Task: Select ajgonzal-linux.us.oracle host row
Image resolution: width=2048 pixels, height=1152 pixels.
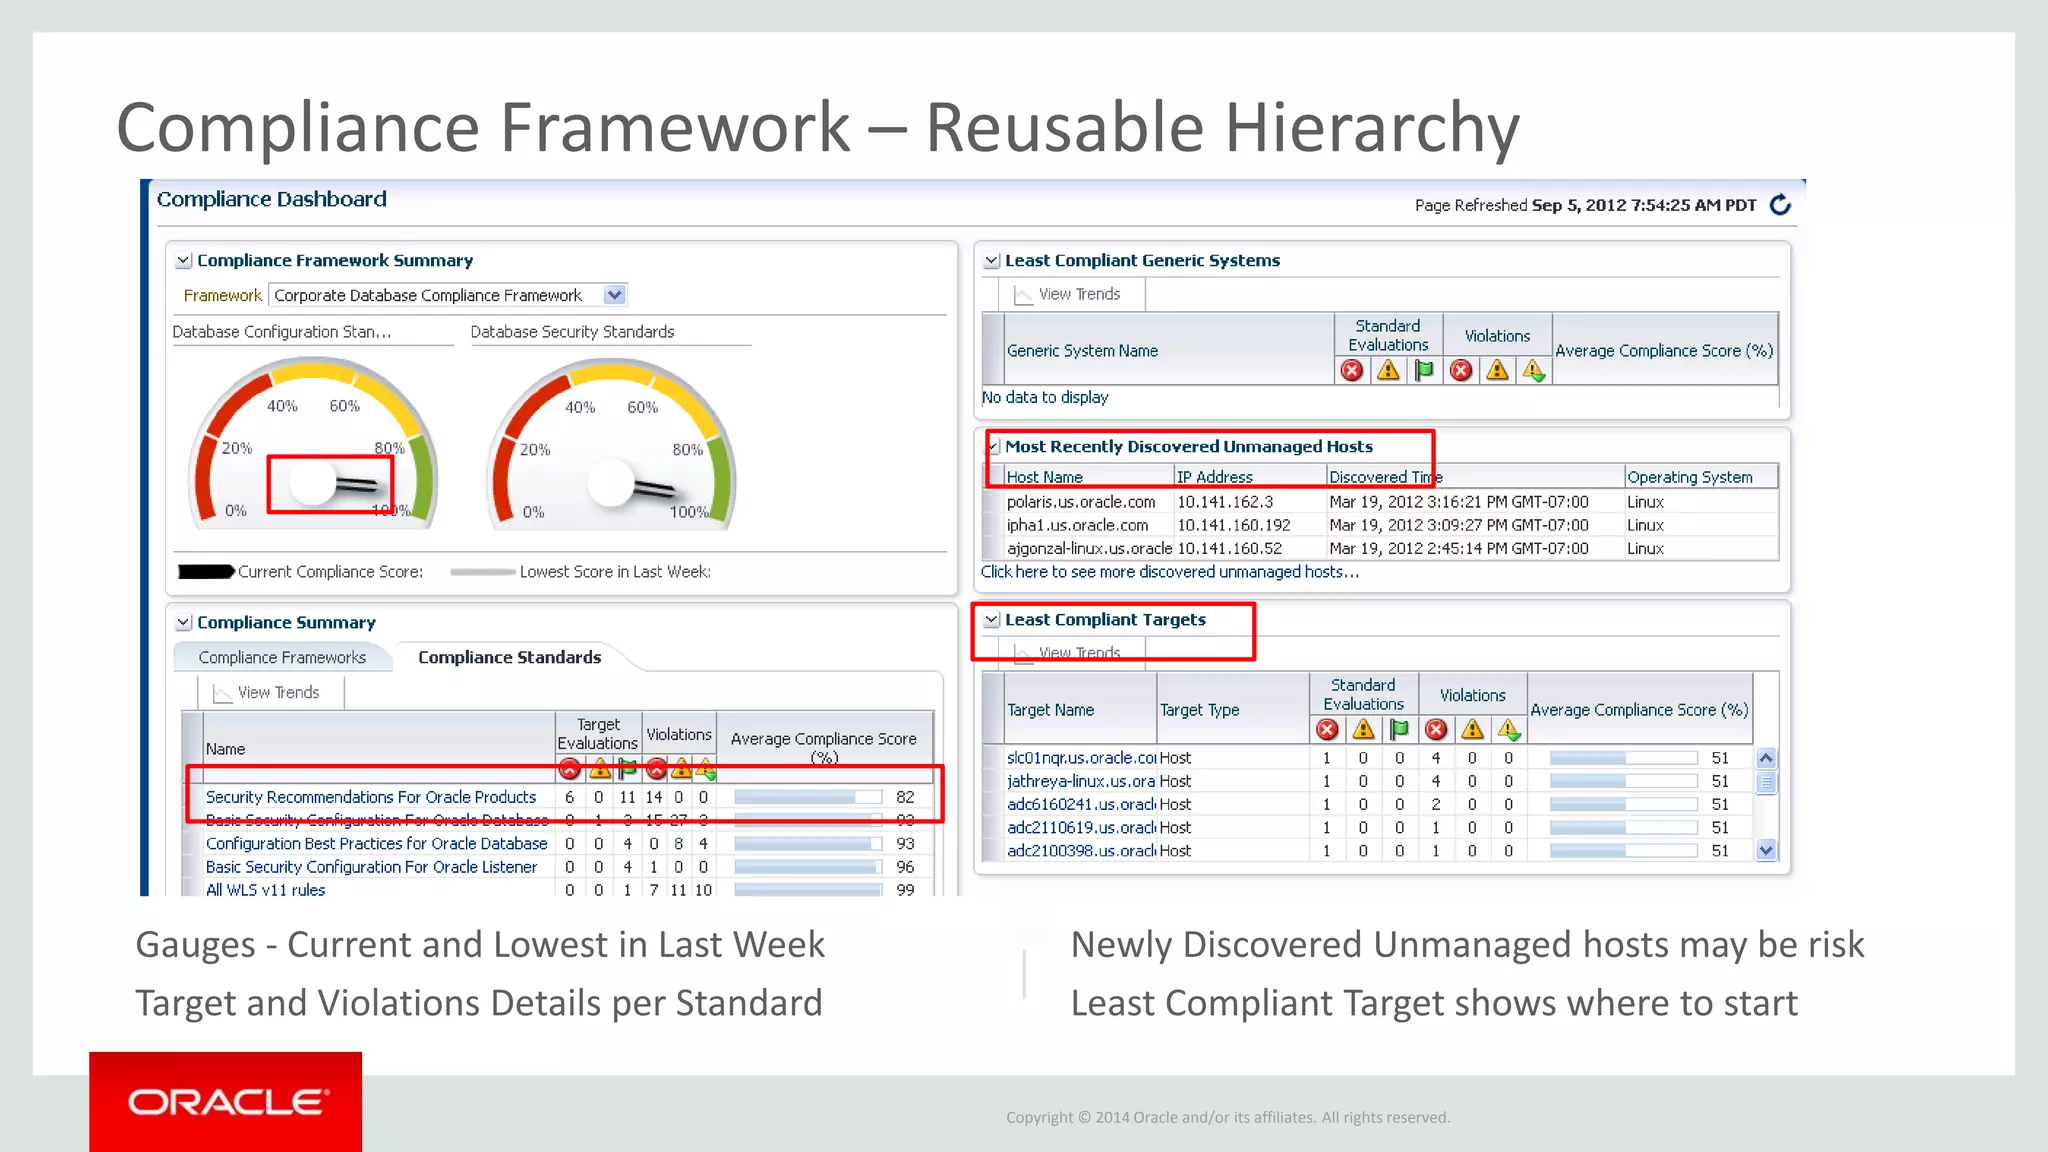Action: tap(1380, 548)
